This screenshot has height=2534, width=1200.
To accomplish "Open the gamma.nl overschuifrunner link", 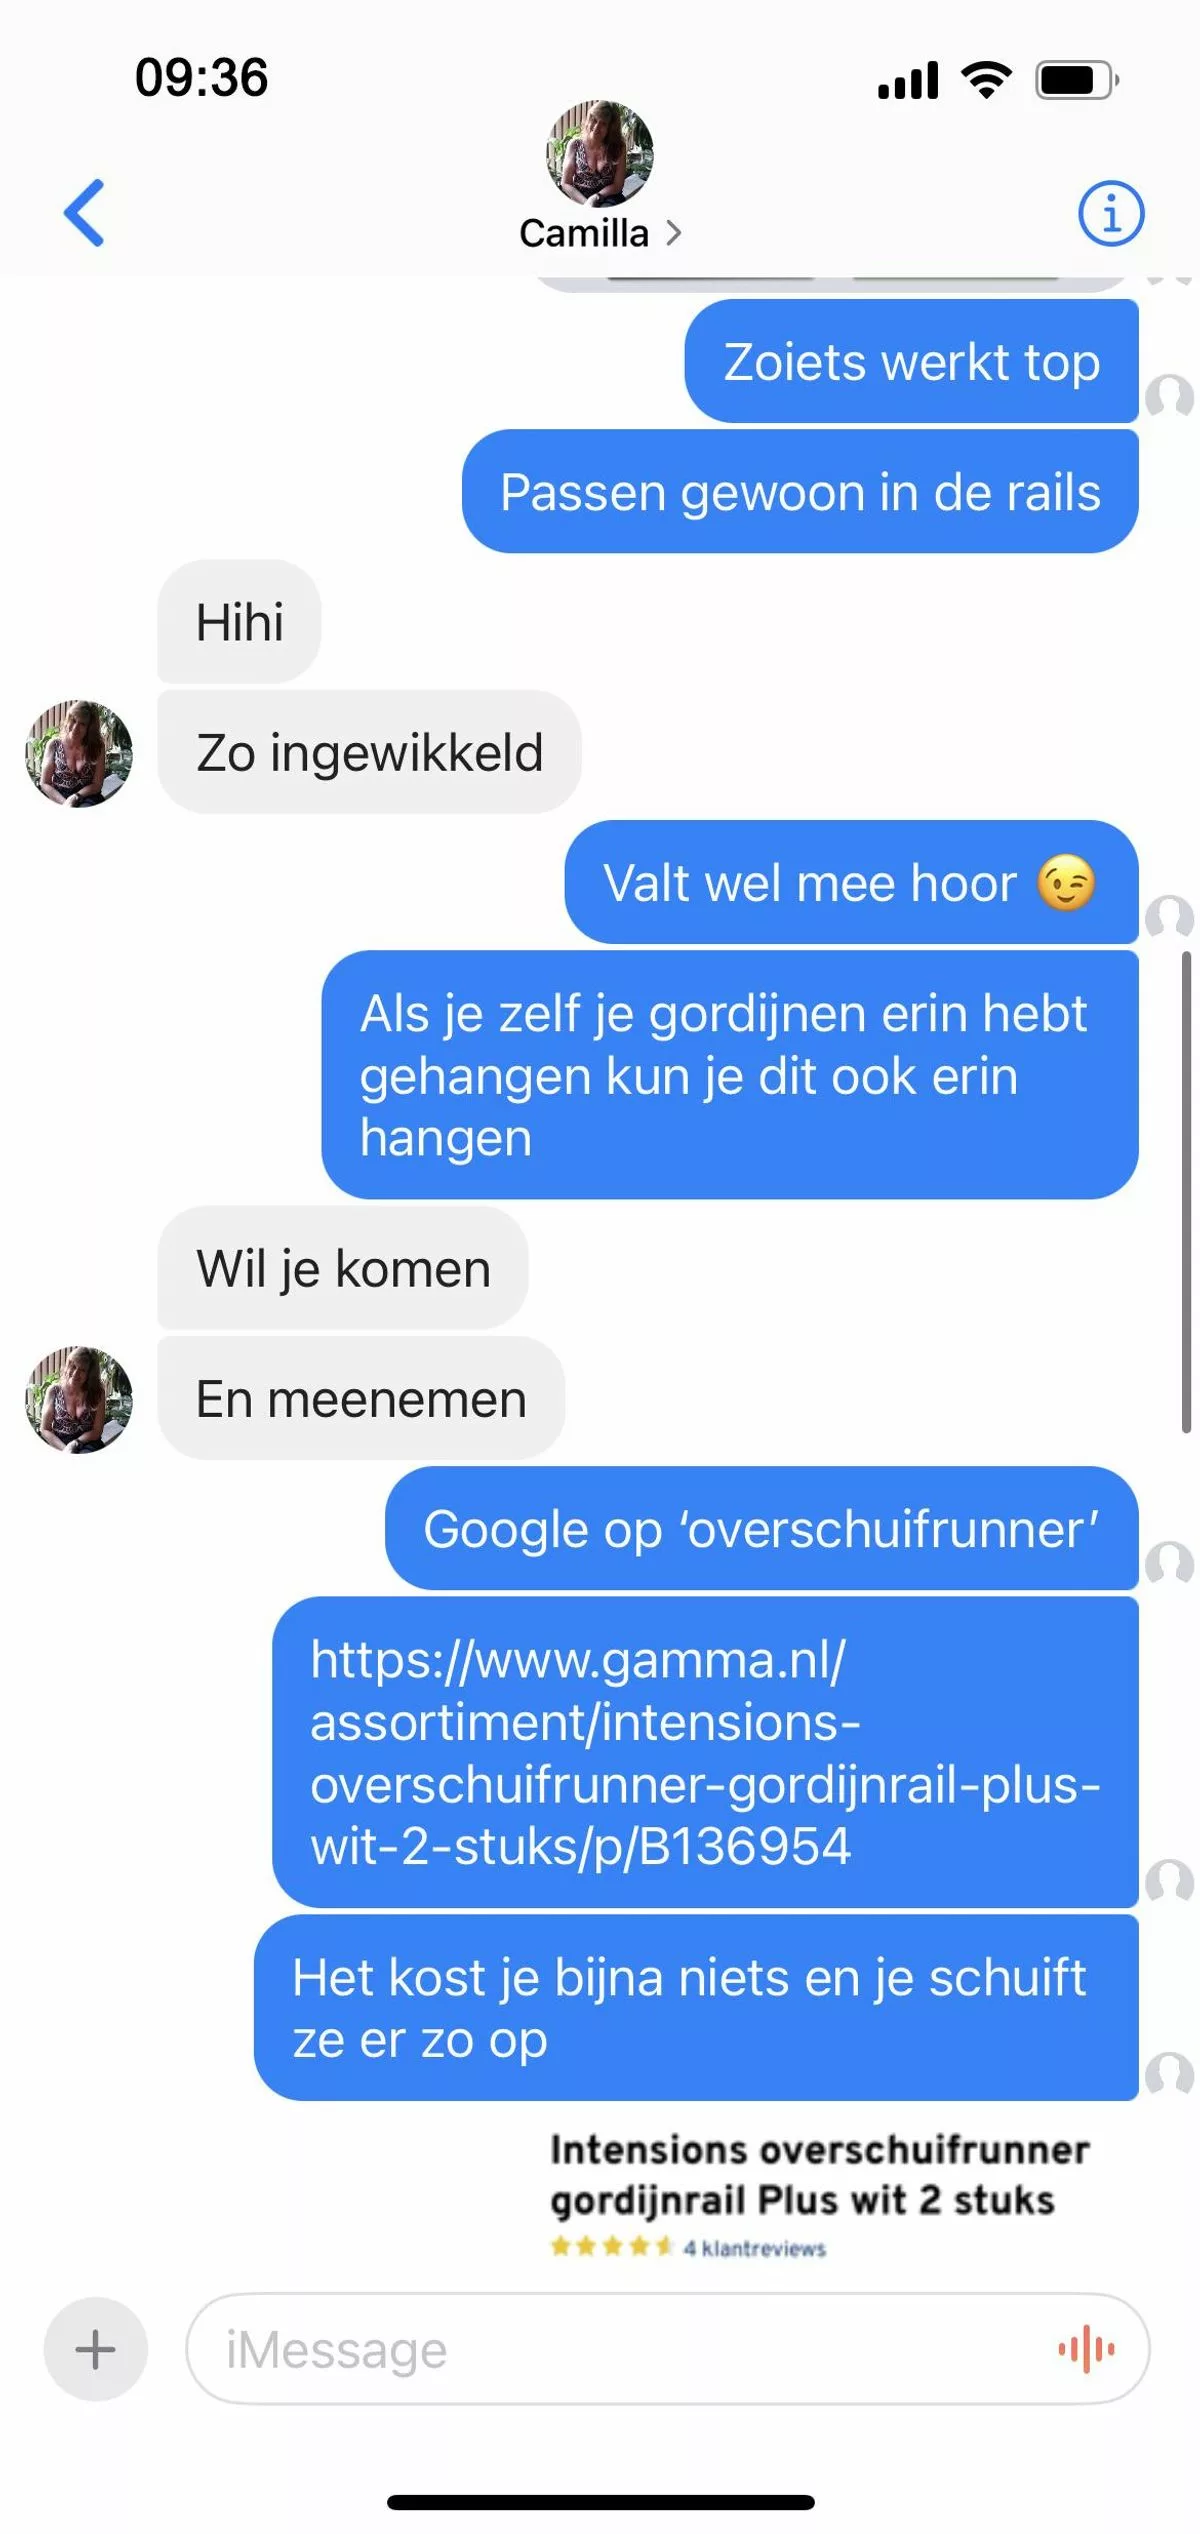I will pyautogui.click(x=705, y=1752).
